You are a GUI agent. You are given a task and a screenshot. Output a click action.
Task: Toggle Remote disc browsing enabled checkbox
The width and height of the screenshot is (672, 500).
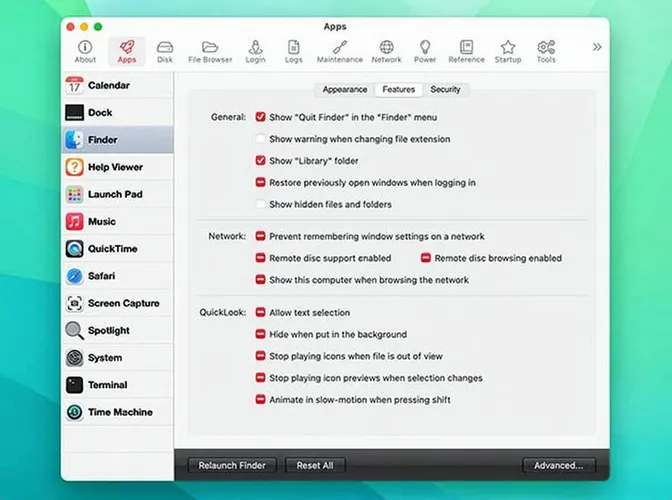(x=426, y=258)
